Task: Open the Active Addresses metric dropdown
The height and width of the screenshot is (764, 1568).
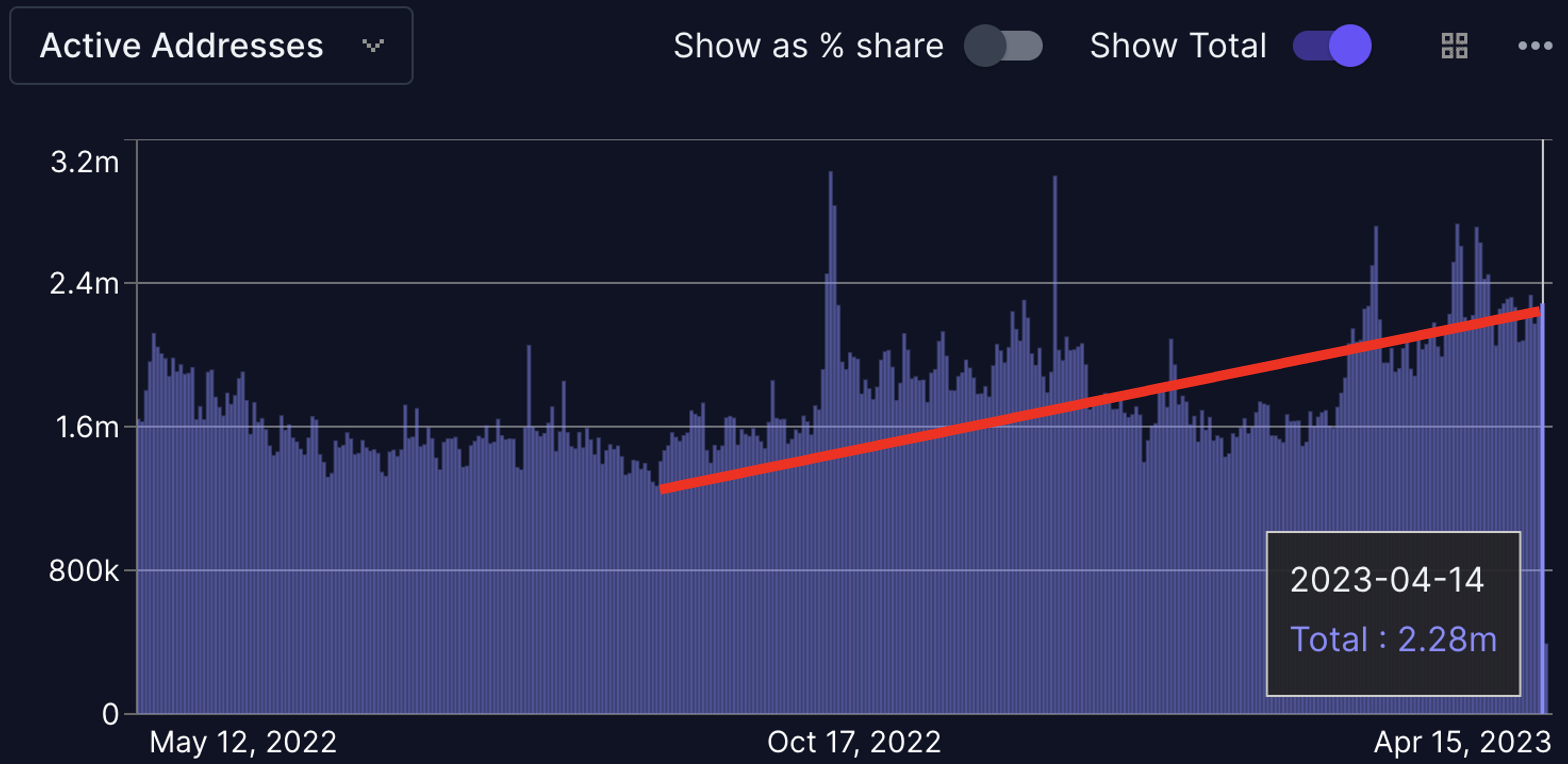Action: 210,46
